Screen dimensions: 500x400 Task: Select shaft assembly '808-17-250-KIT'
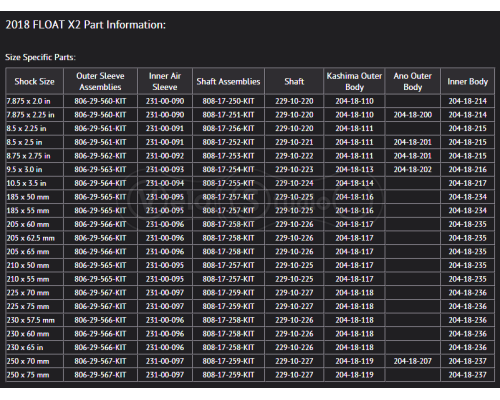click(228, 101)
